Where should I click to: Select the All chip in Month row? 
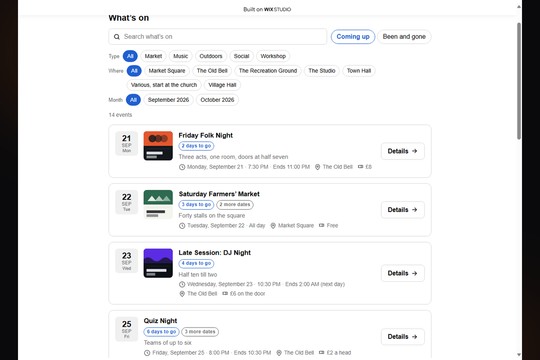133,100
